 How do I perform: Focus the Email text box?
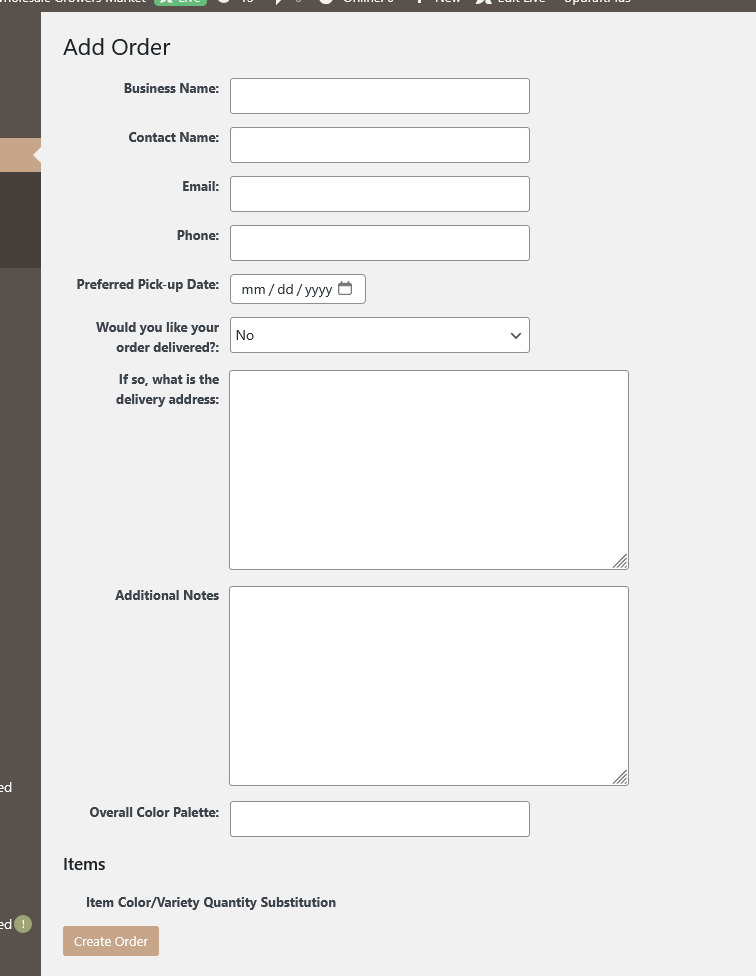(380, 194)
